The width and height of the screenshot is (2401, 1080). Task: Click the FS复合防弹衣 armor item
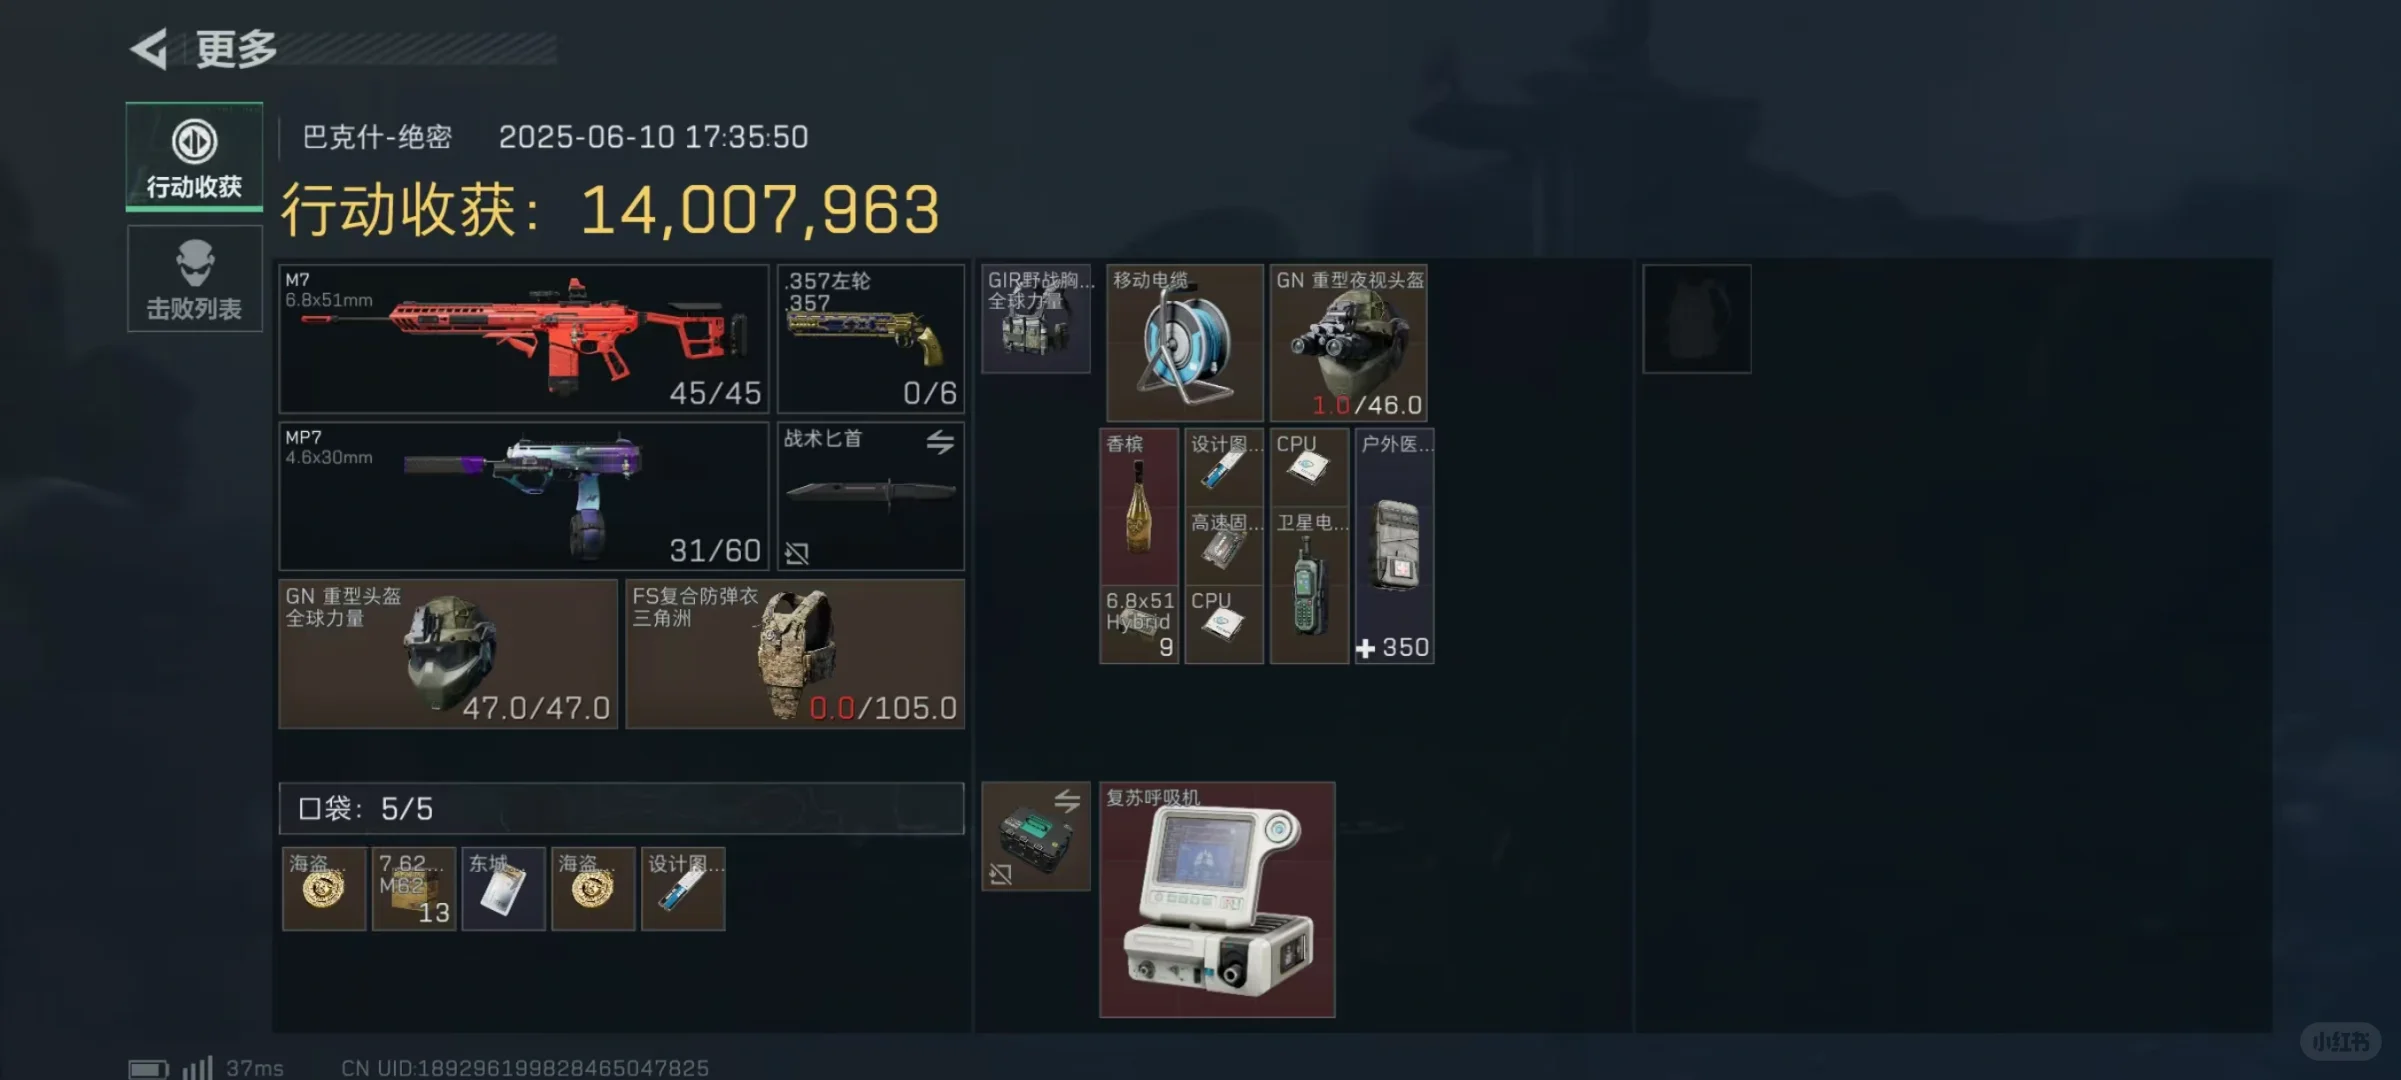(795, 654)
